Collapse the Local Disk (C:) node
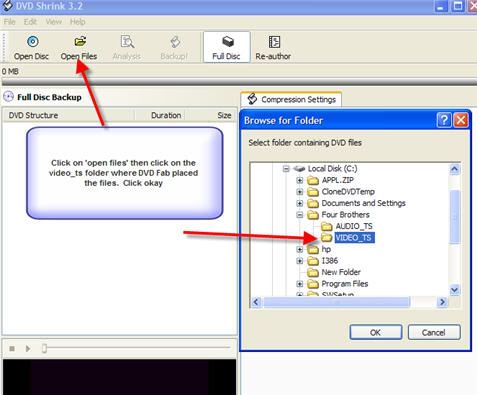477x395 pixels. coord(286,169)
